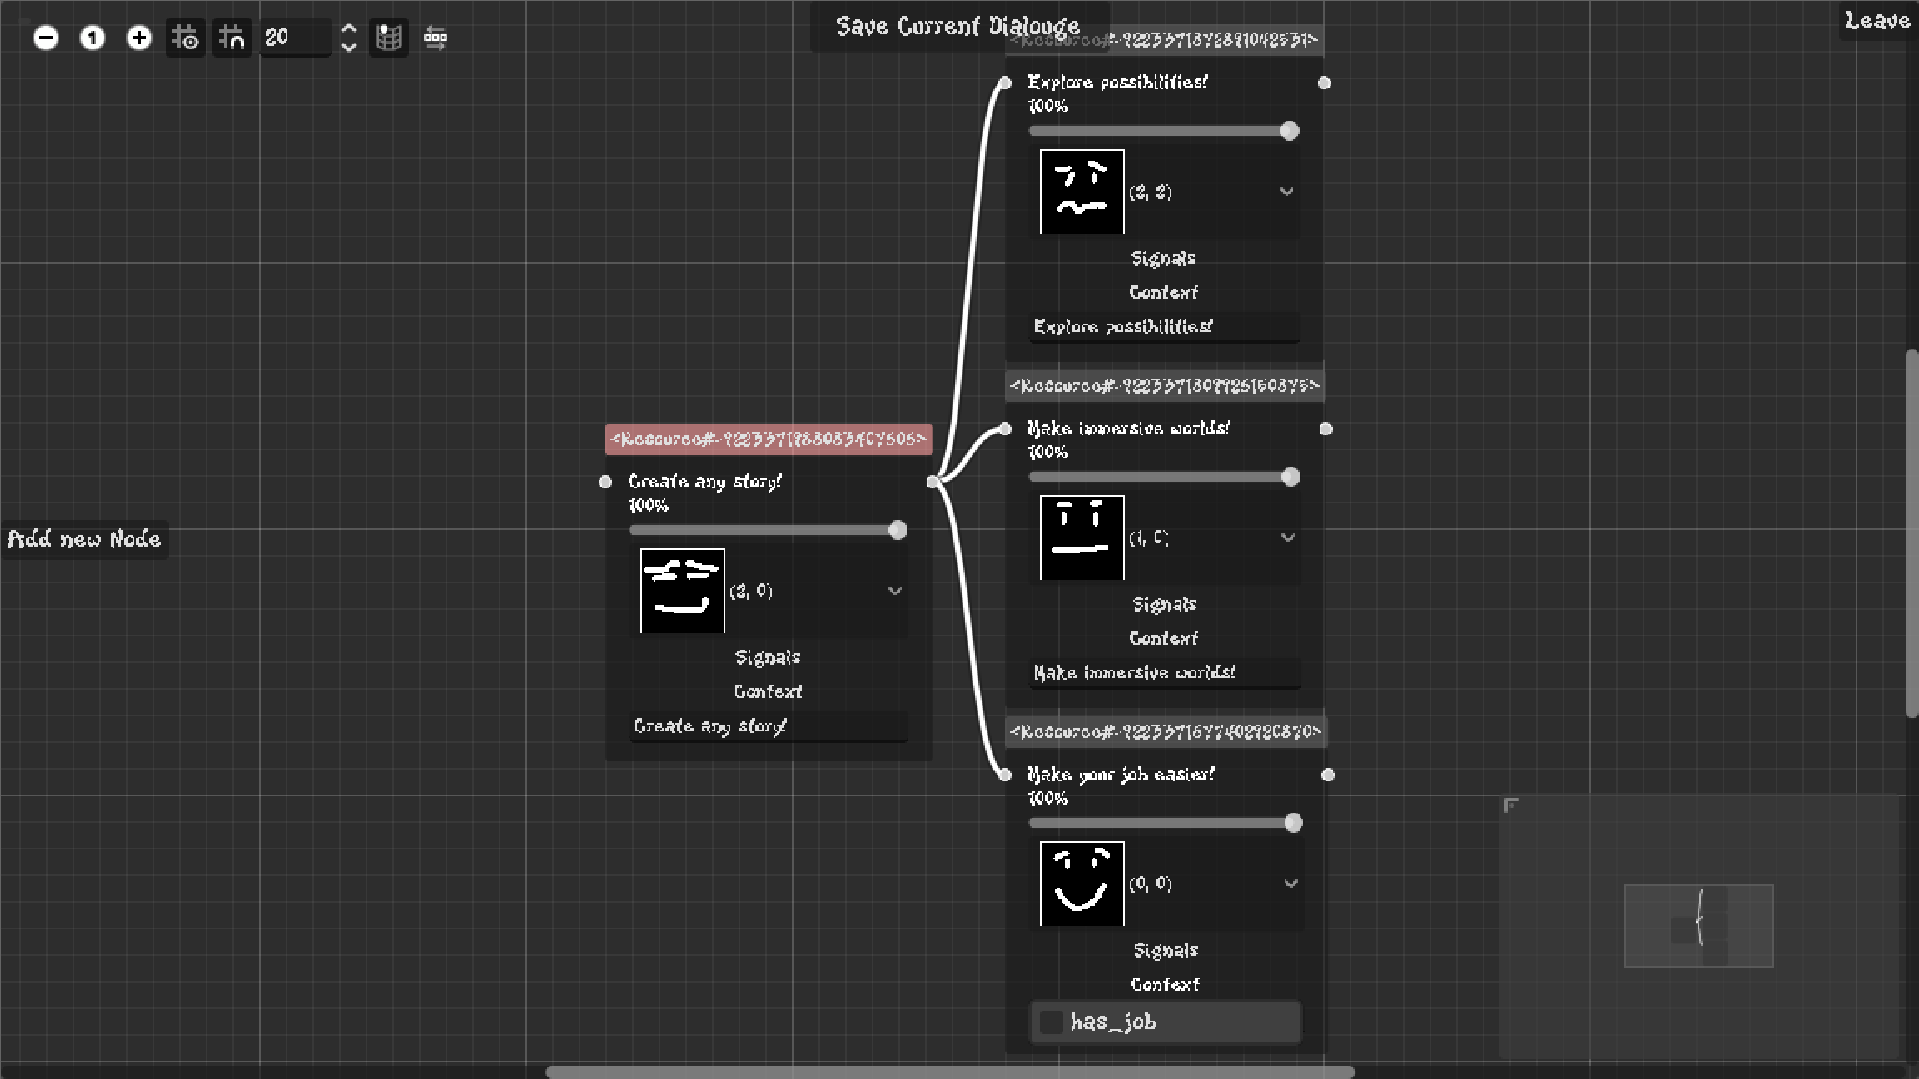1919x1079 pixels.
Task: Select the zoom out minus icon
Action: 45,38
